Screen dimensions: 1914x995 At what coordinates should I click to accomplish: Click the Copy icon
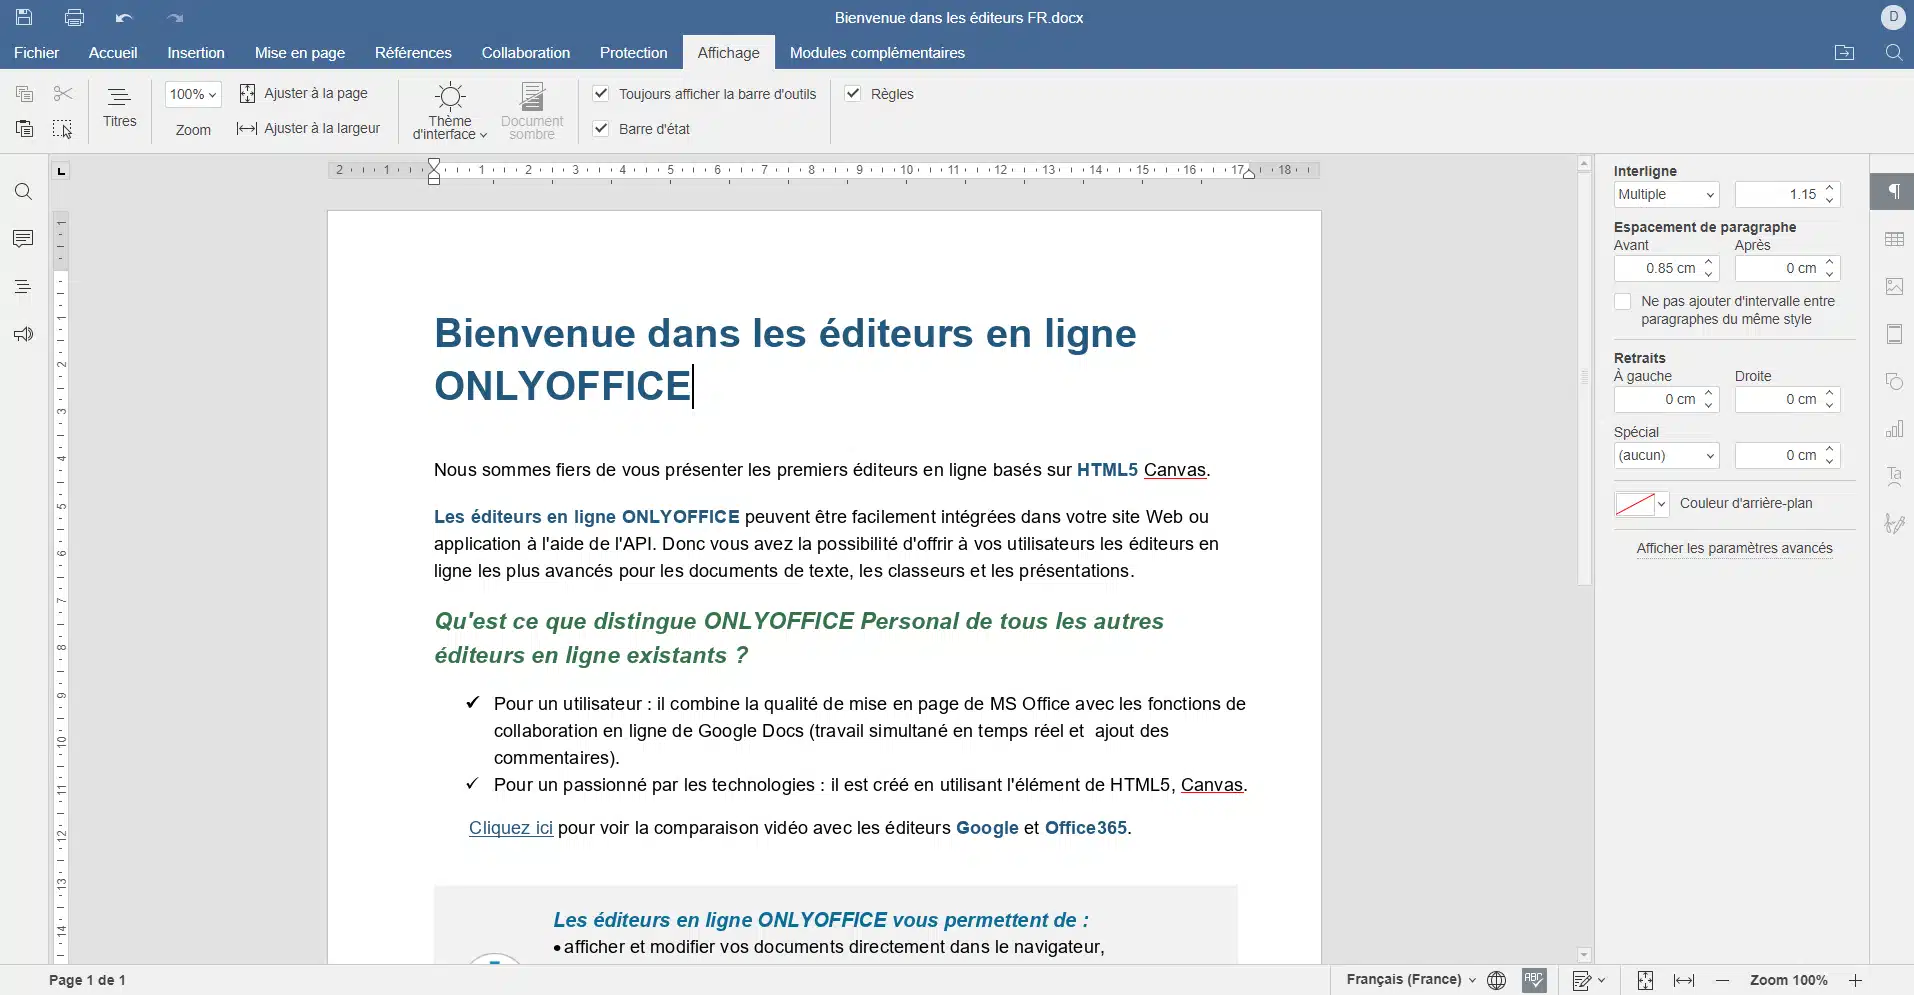[24, 94]
